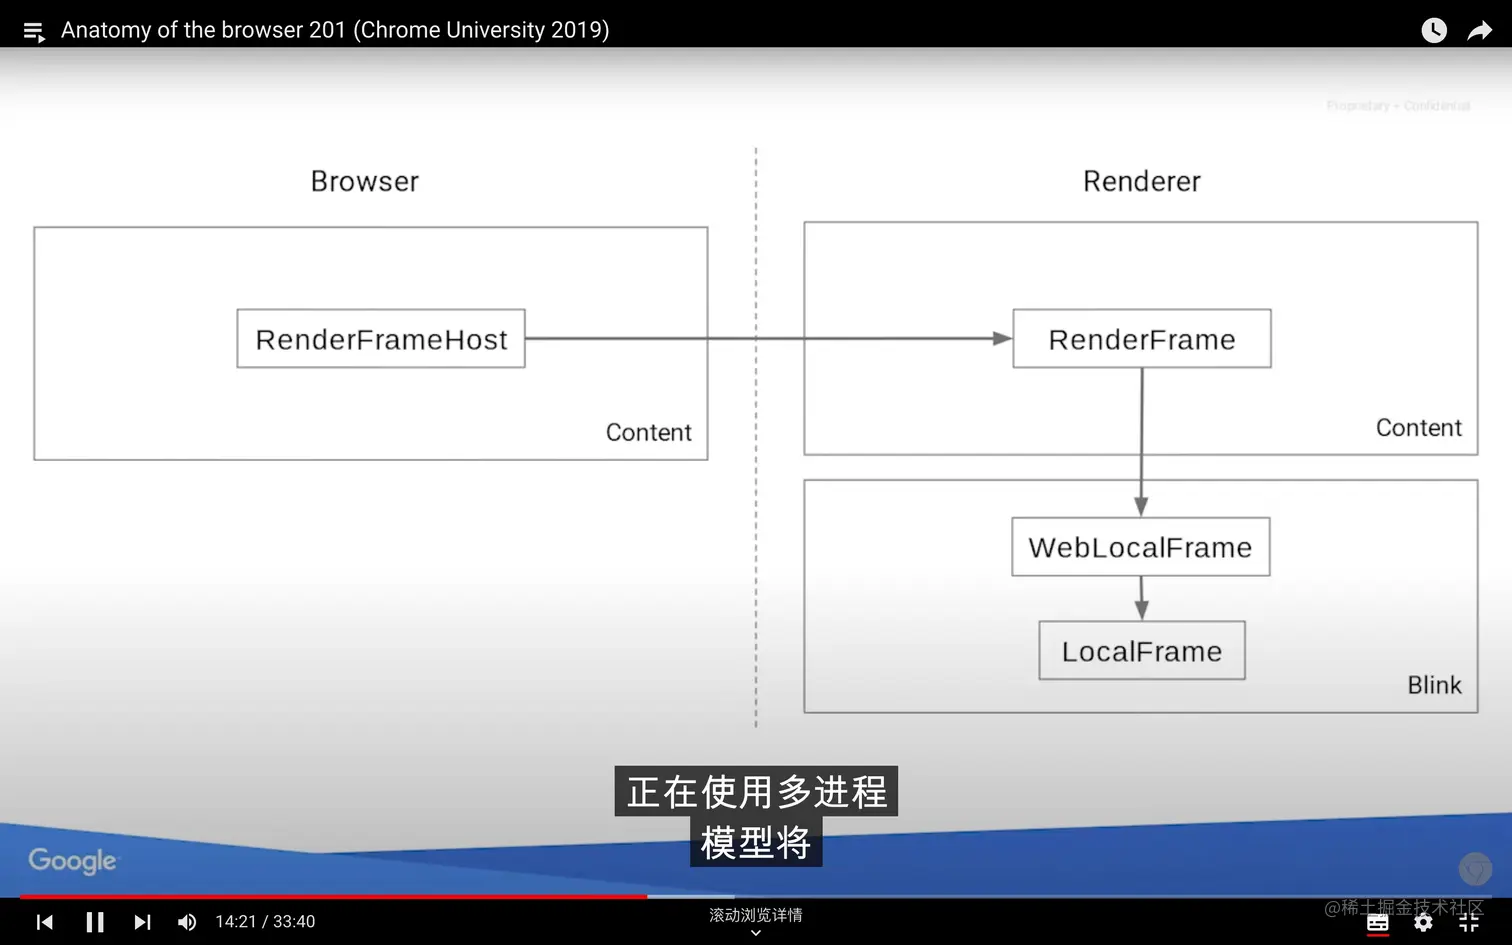The image size is (1512, 945).
Task: Skip to the next video
Action: 142,922
